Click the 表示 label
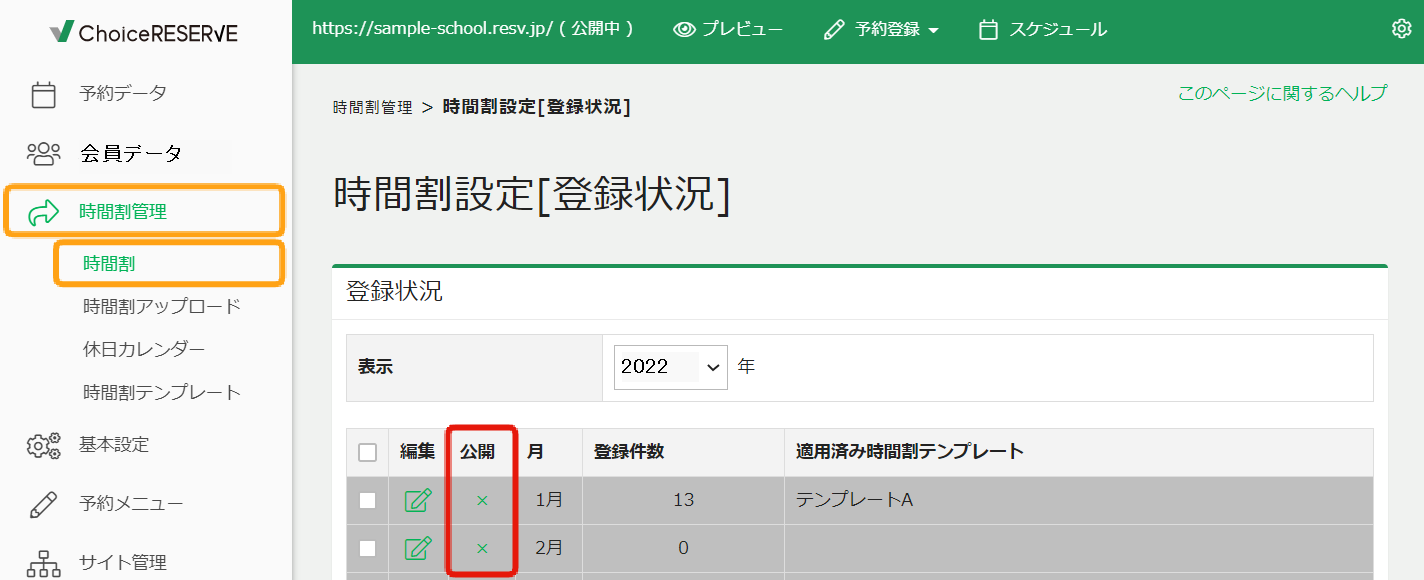1424x580 pixels. pyautogui.click(x=376, y=367)
